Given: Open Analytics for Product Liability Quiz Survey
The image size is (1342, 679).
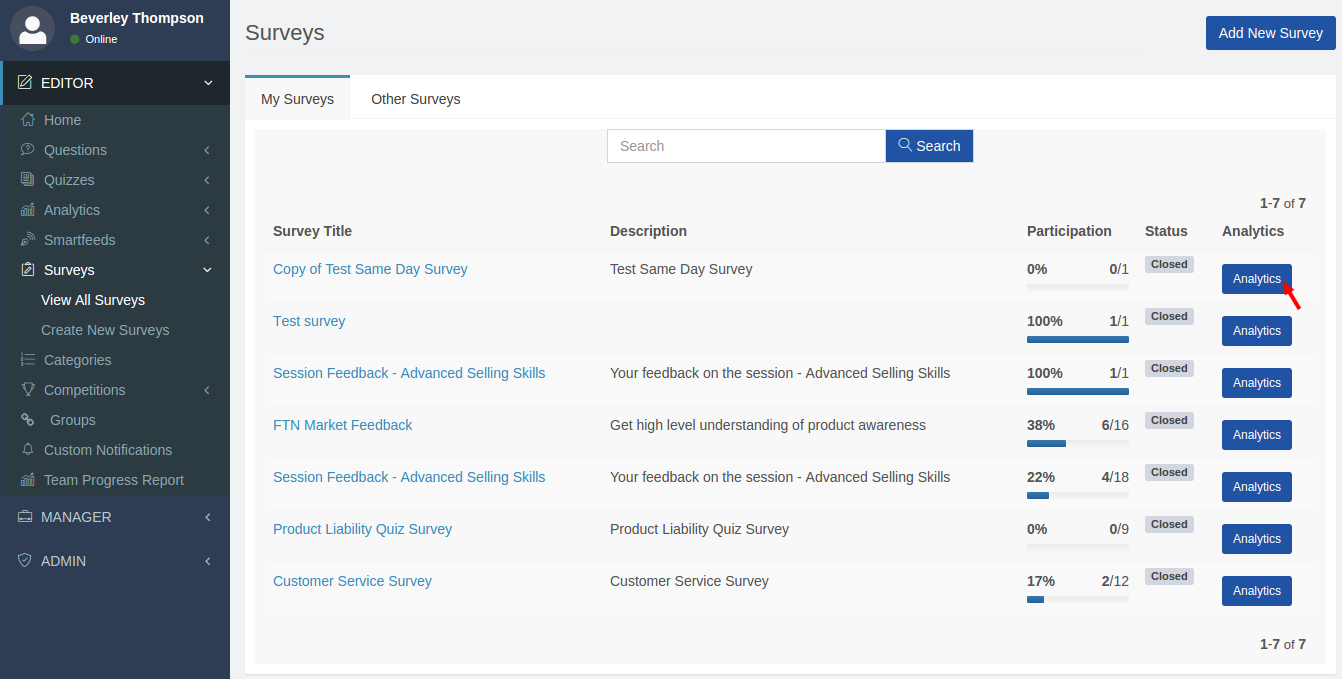Looking at the screenshot, I should click(x=1256, y=539).
